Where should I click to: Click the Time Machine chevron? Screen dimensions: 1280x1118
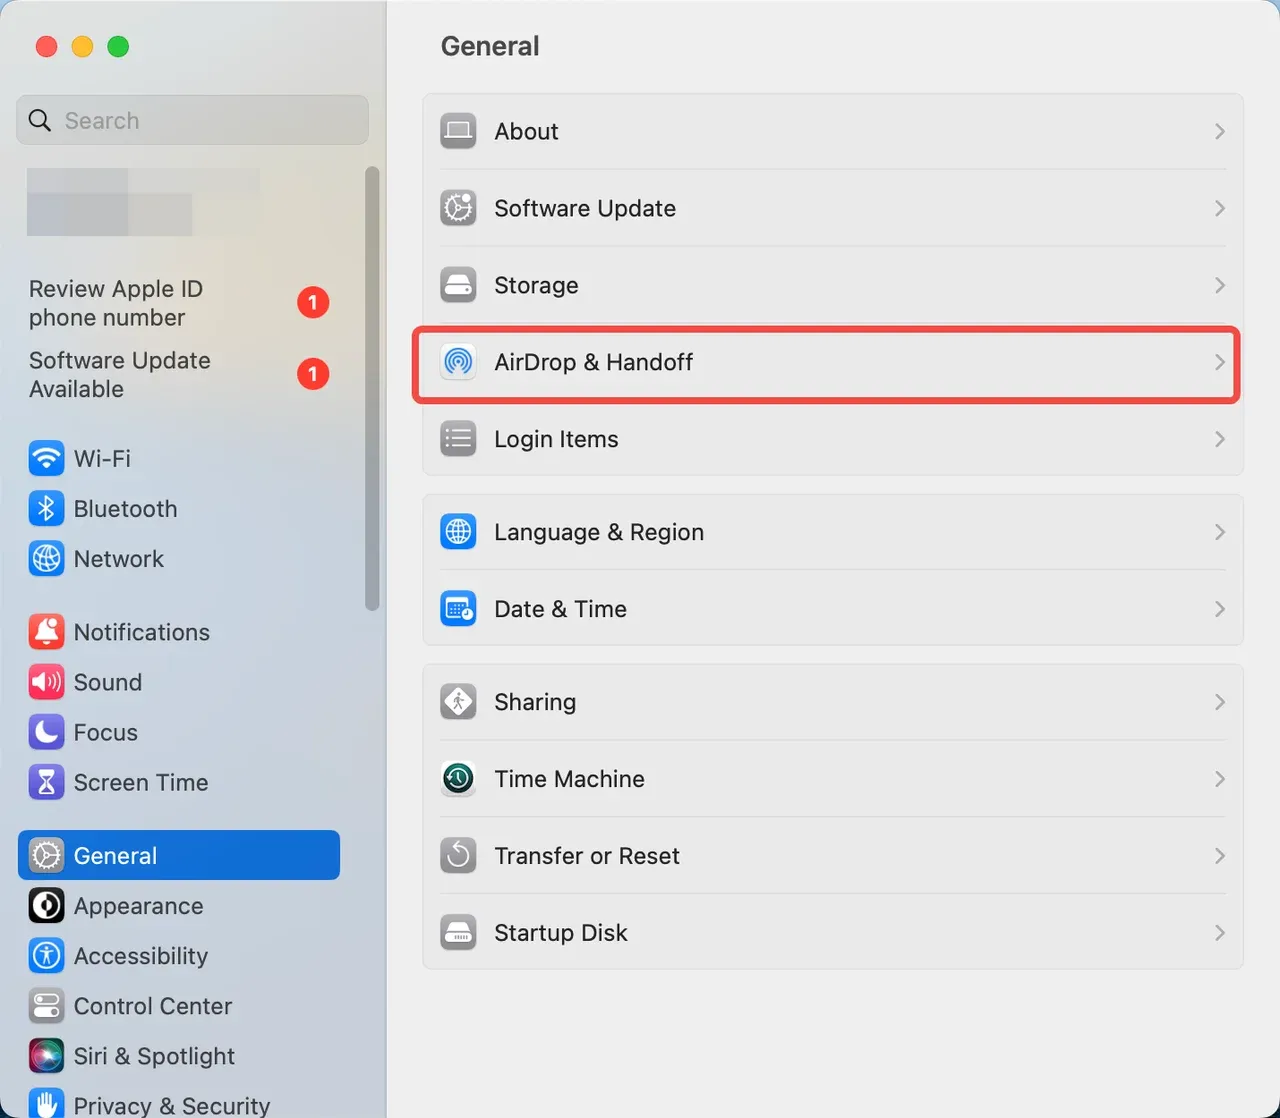(1219, 779)
